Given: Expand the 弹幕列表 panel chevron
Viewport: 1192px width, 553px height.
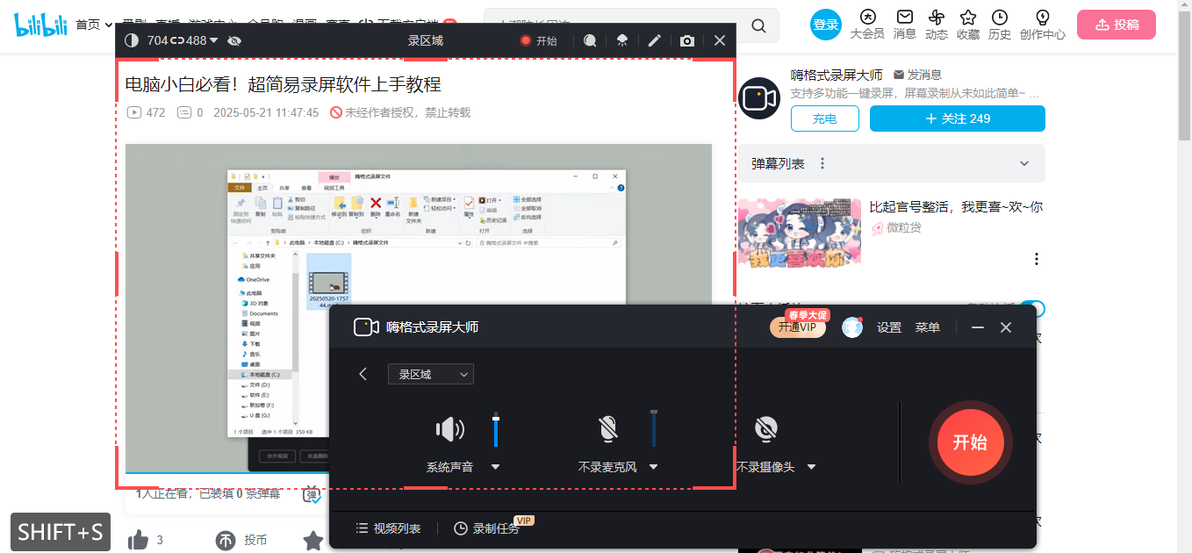Looking at the screenshot, I should [1024, 164].
